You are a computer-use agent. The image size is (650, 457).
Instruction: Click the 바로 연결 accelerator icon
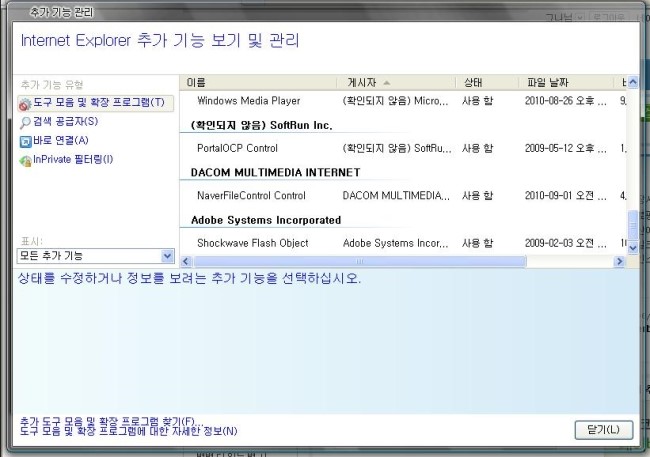click(x=25, y=141)
